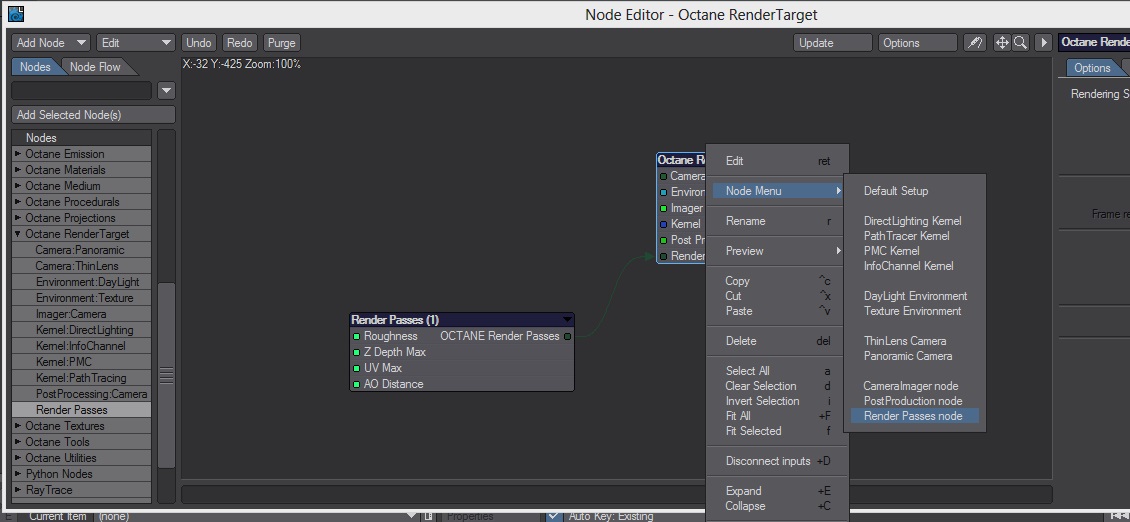Viewport: 1130px width, 522px height.
Task: Click the Roughness input socket
Action: 356,336
